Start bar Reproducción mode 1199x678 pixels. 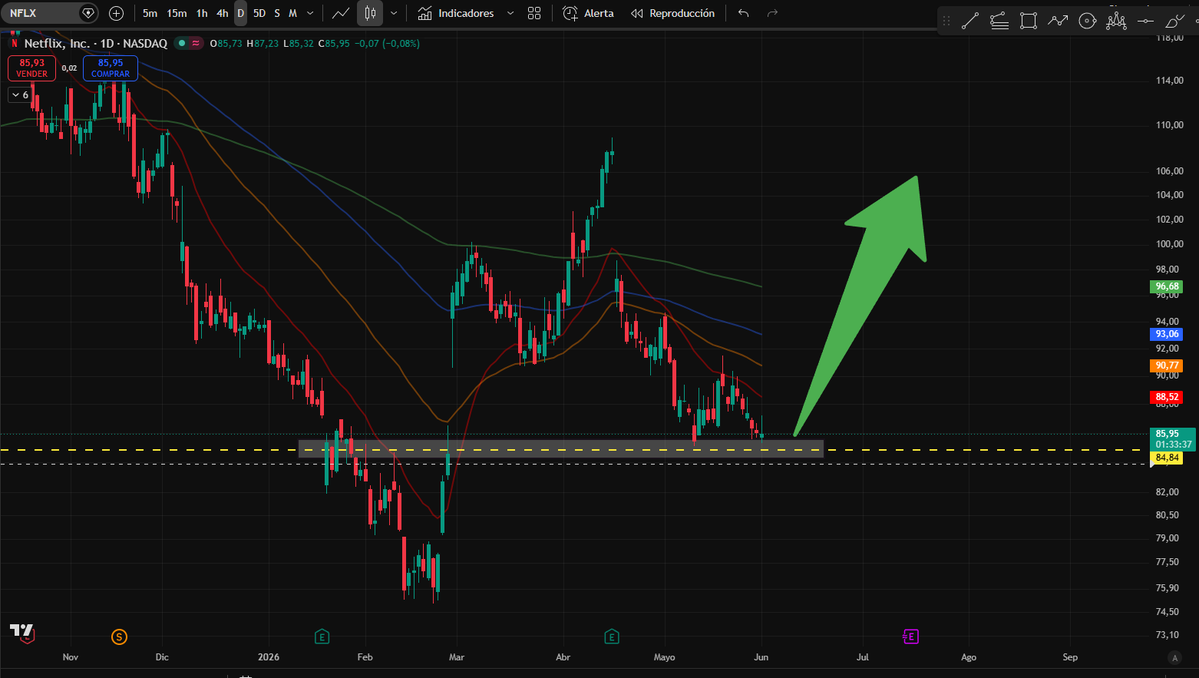pyautogui.click(x=673, y=13)
